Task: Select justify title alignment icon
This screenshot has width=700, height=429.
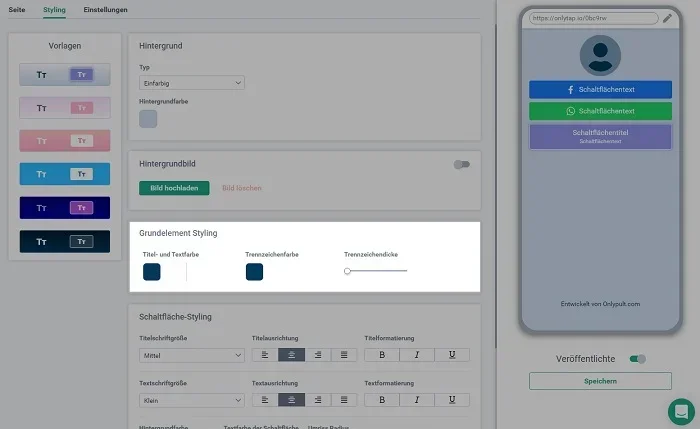Action: tap(343, 355)
